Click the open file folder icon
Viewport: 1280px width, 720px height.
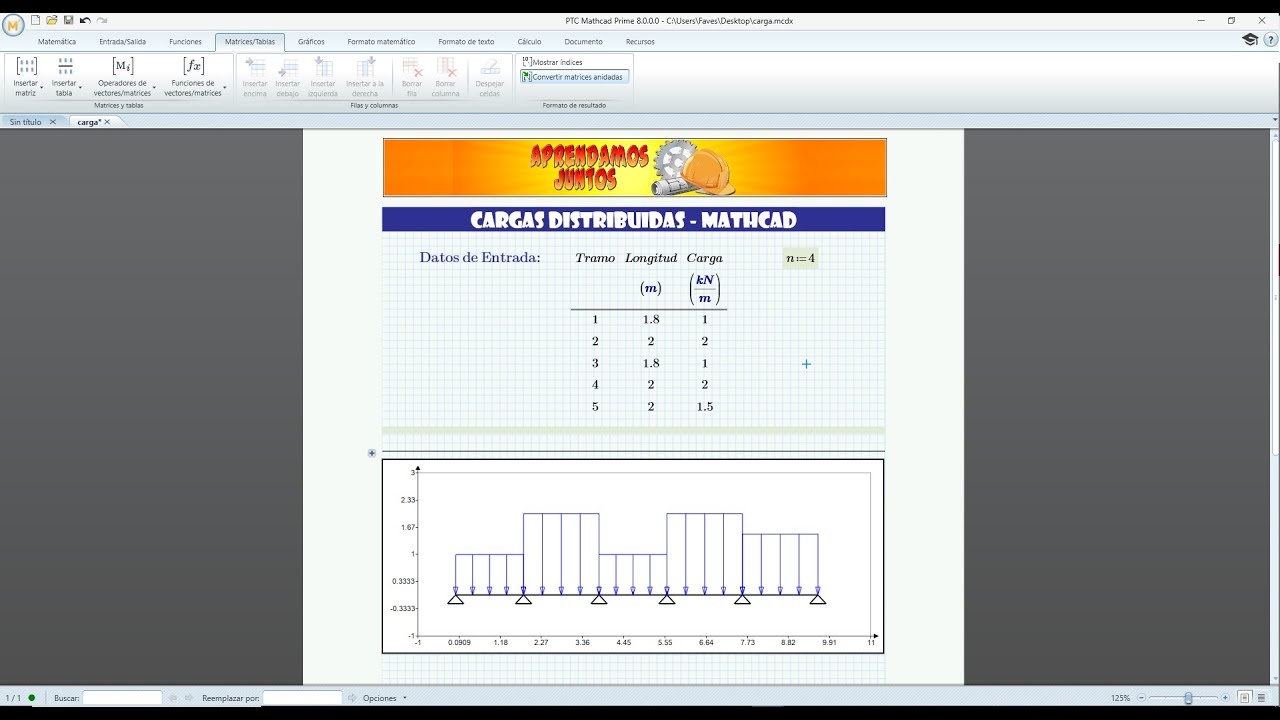(x=51, y=20)
